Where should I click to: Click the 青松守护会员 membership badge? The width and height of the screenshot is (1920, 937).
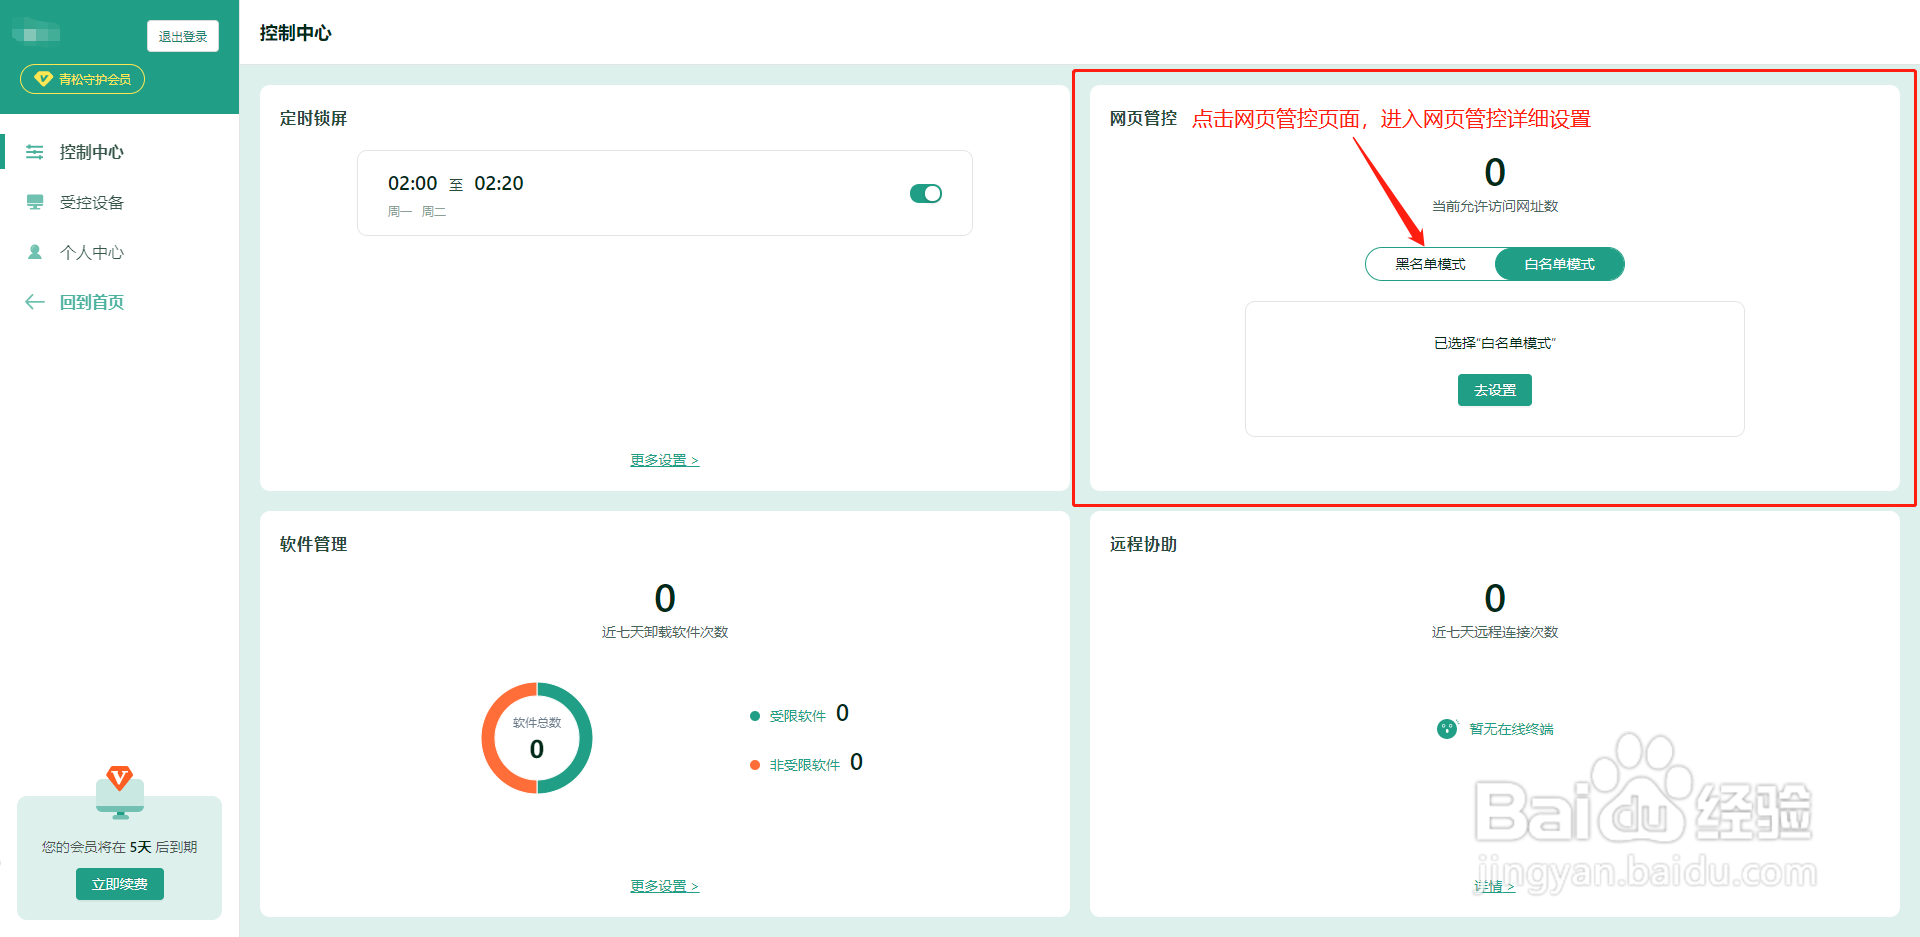point(83,79)
